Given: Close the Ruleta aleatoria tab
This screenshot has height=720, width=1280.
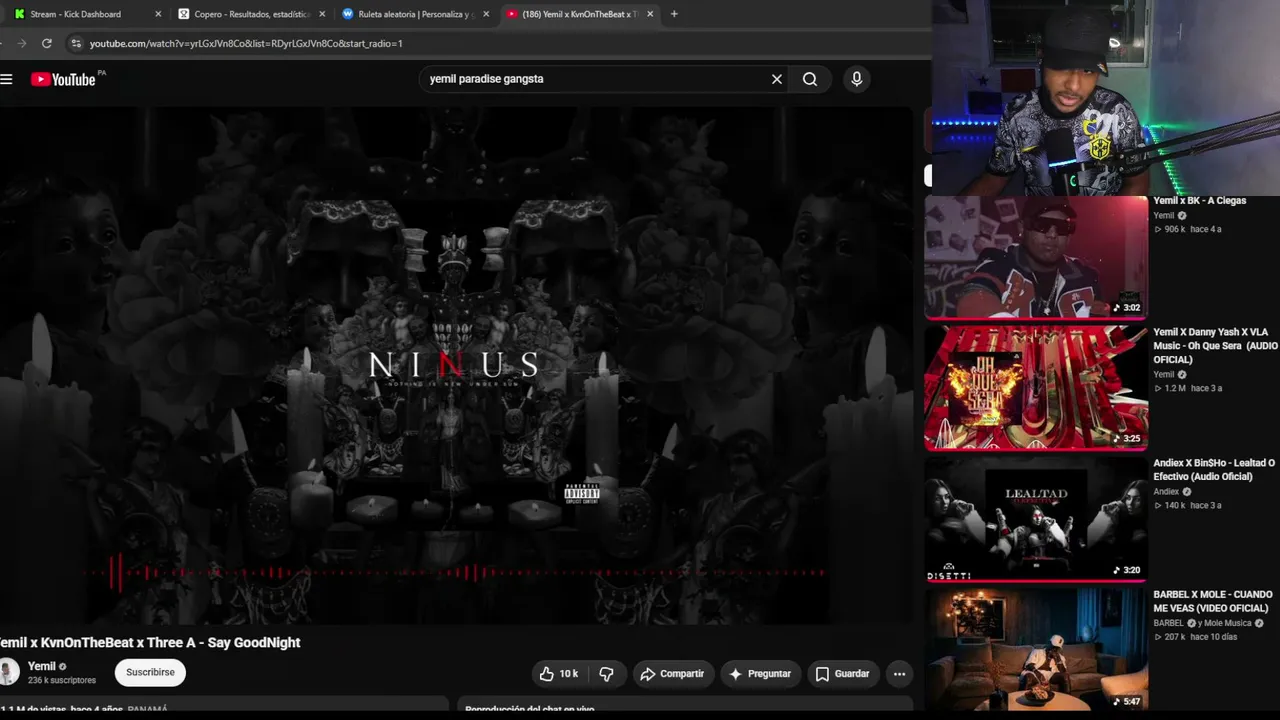Looking at the screenshot, I should pyautogui.click(x=486, y=14).
